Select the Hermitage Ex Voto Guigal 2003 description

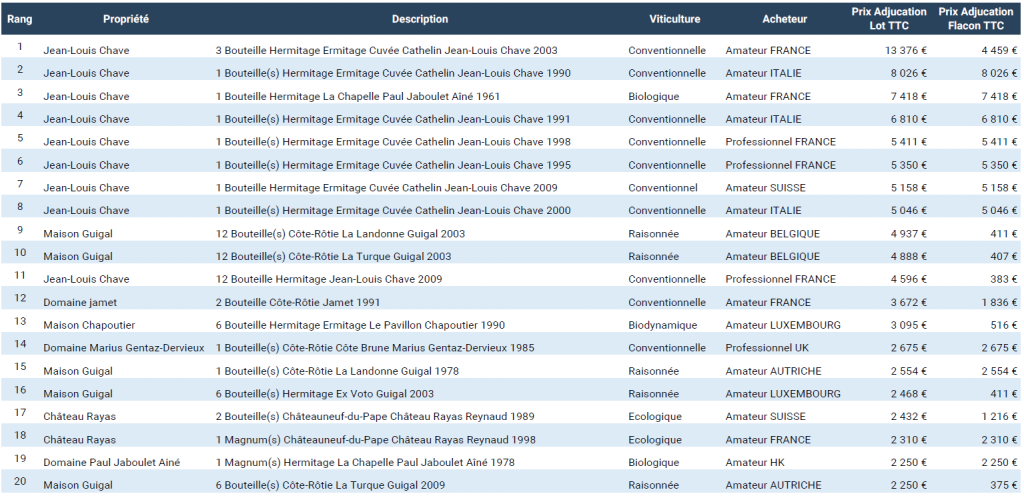325,394
